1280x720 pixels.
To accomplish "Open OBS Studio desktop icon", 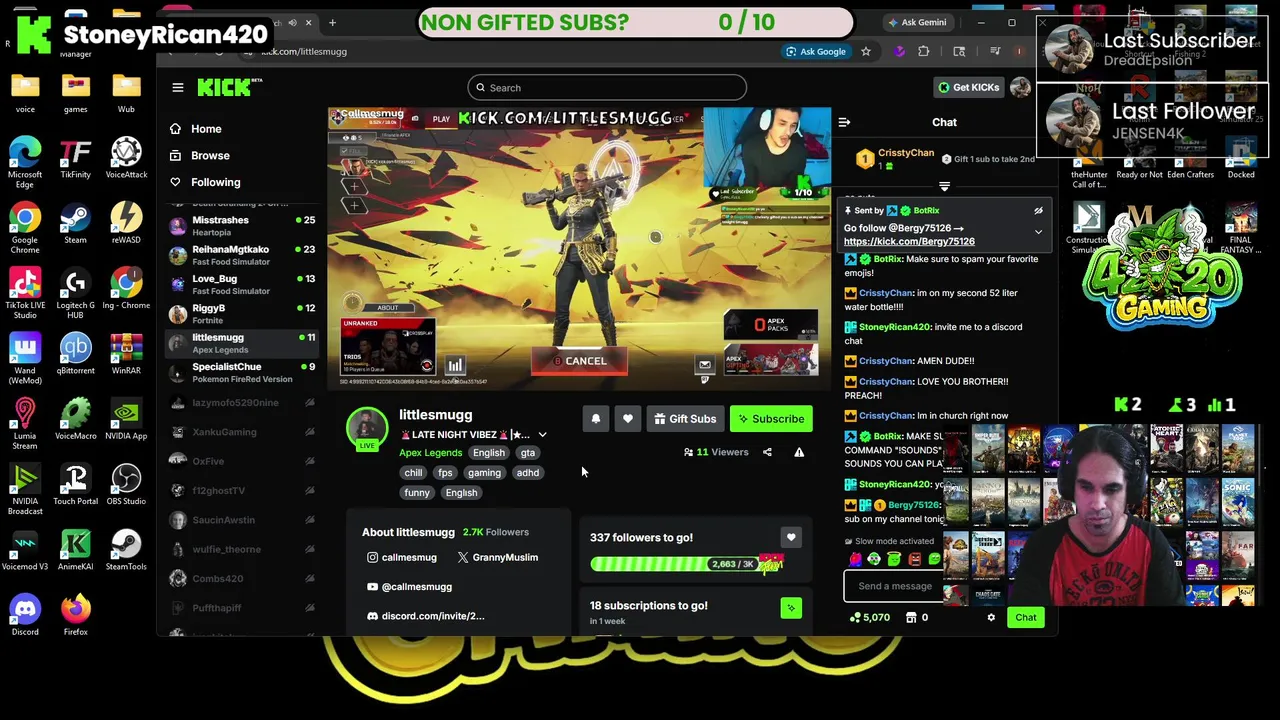I will tap(126, 485).
